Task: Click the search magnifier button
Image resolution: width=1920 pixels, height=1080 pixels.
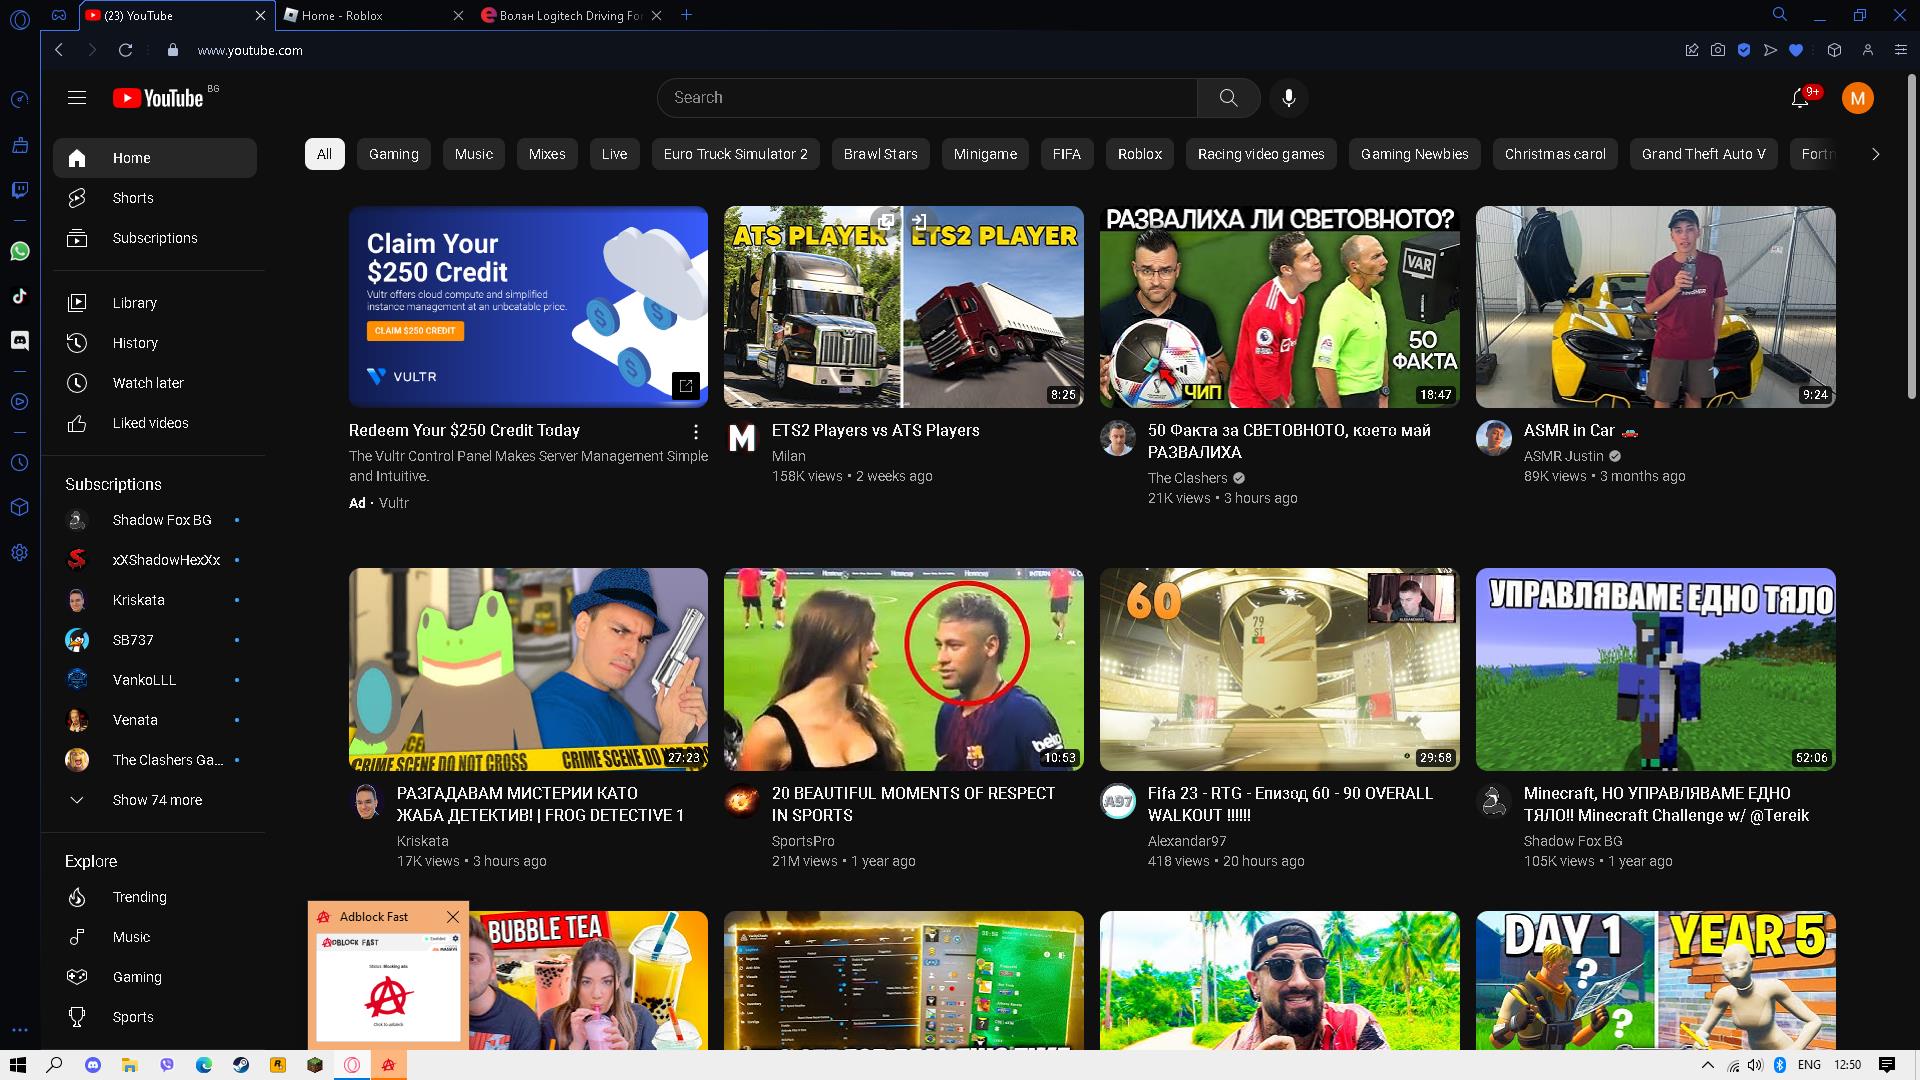Action: [1228, 98]
